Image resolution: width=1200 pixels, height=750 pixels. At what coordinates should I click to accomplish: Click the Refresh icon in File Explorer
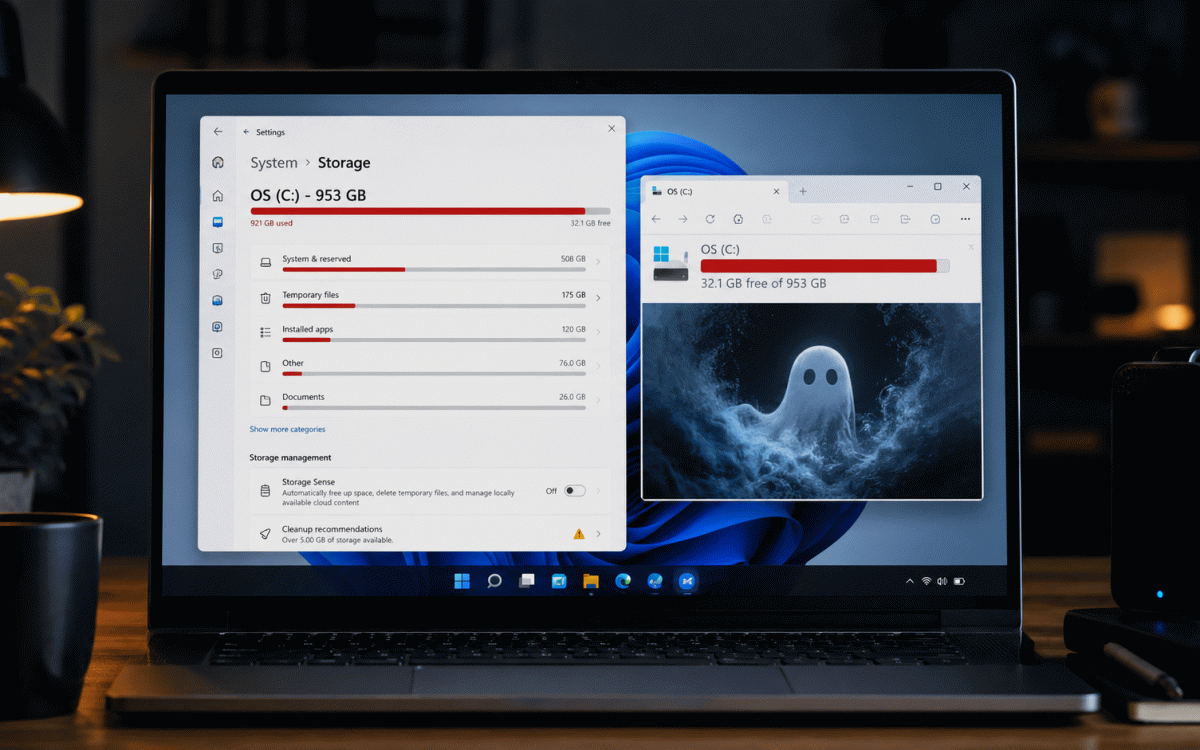click(x=710, y=219)
